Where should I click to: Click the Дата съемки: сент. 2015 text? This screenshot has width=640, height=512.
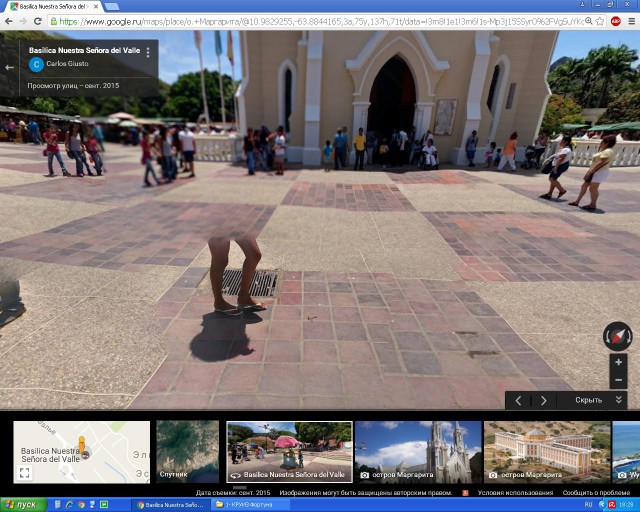tap(233, 493)
